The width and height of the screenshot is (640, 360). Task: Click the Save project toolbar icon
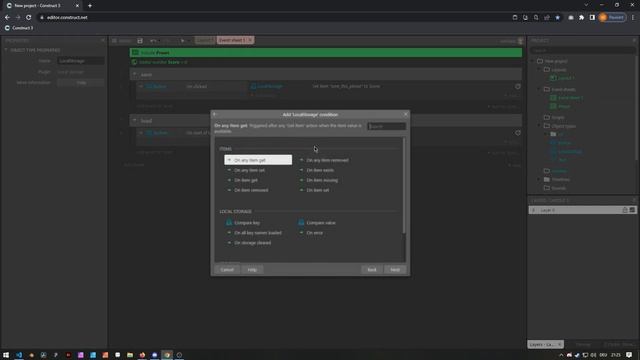pos(140,41)
